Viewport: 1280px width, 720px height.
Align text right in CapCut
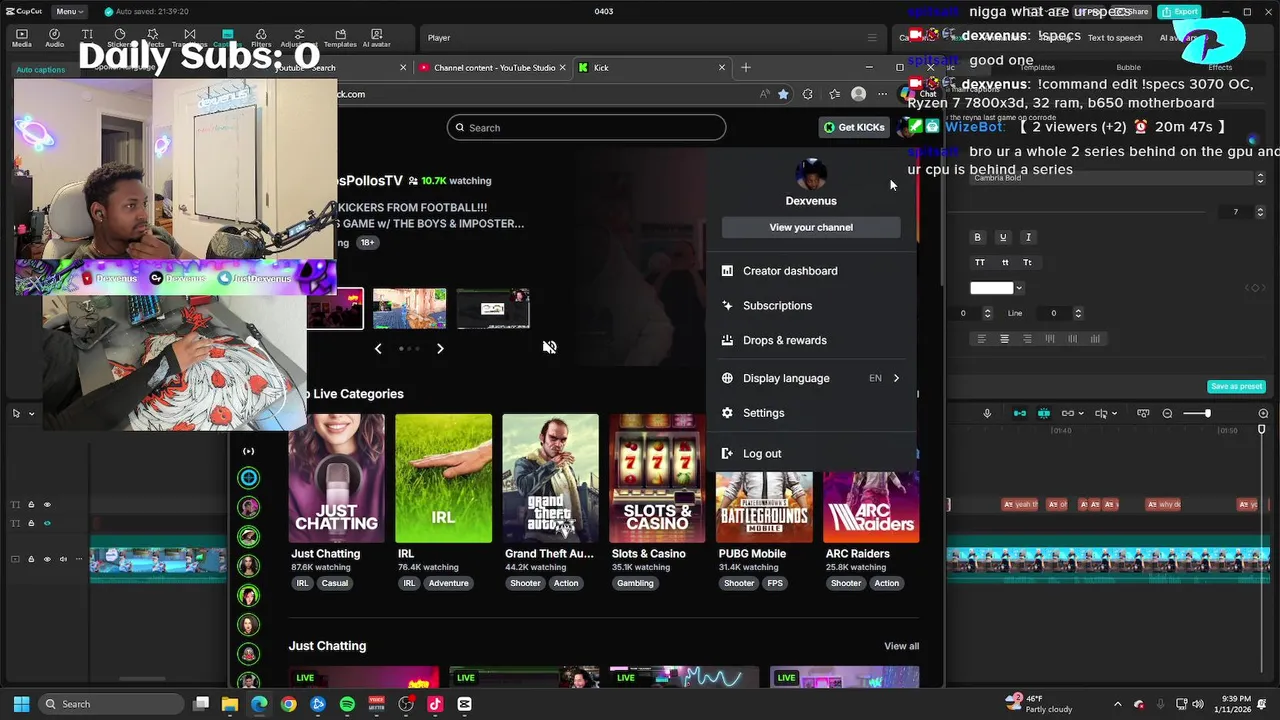[1027, 339]
